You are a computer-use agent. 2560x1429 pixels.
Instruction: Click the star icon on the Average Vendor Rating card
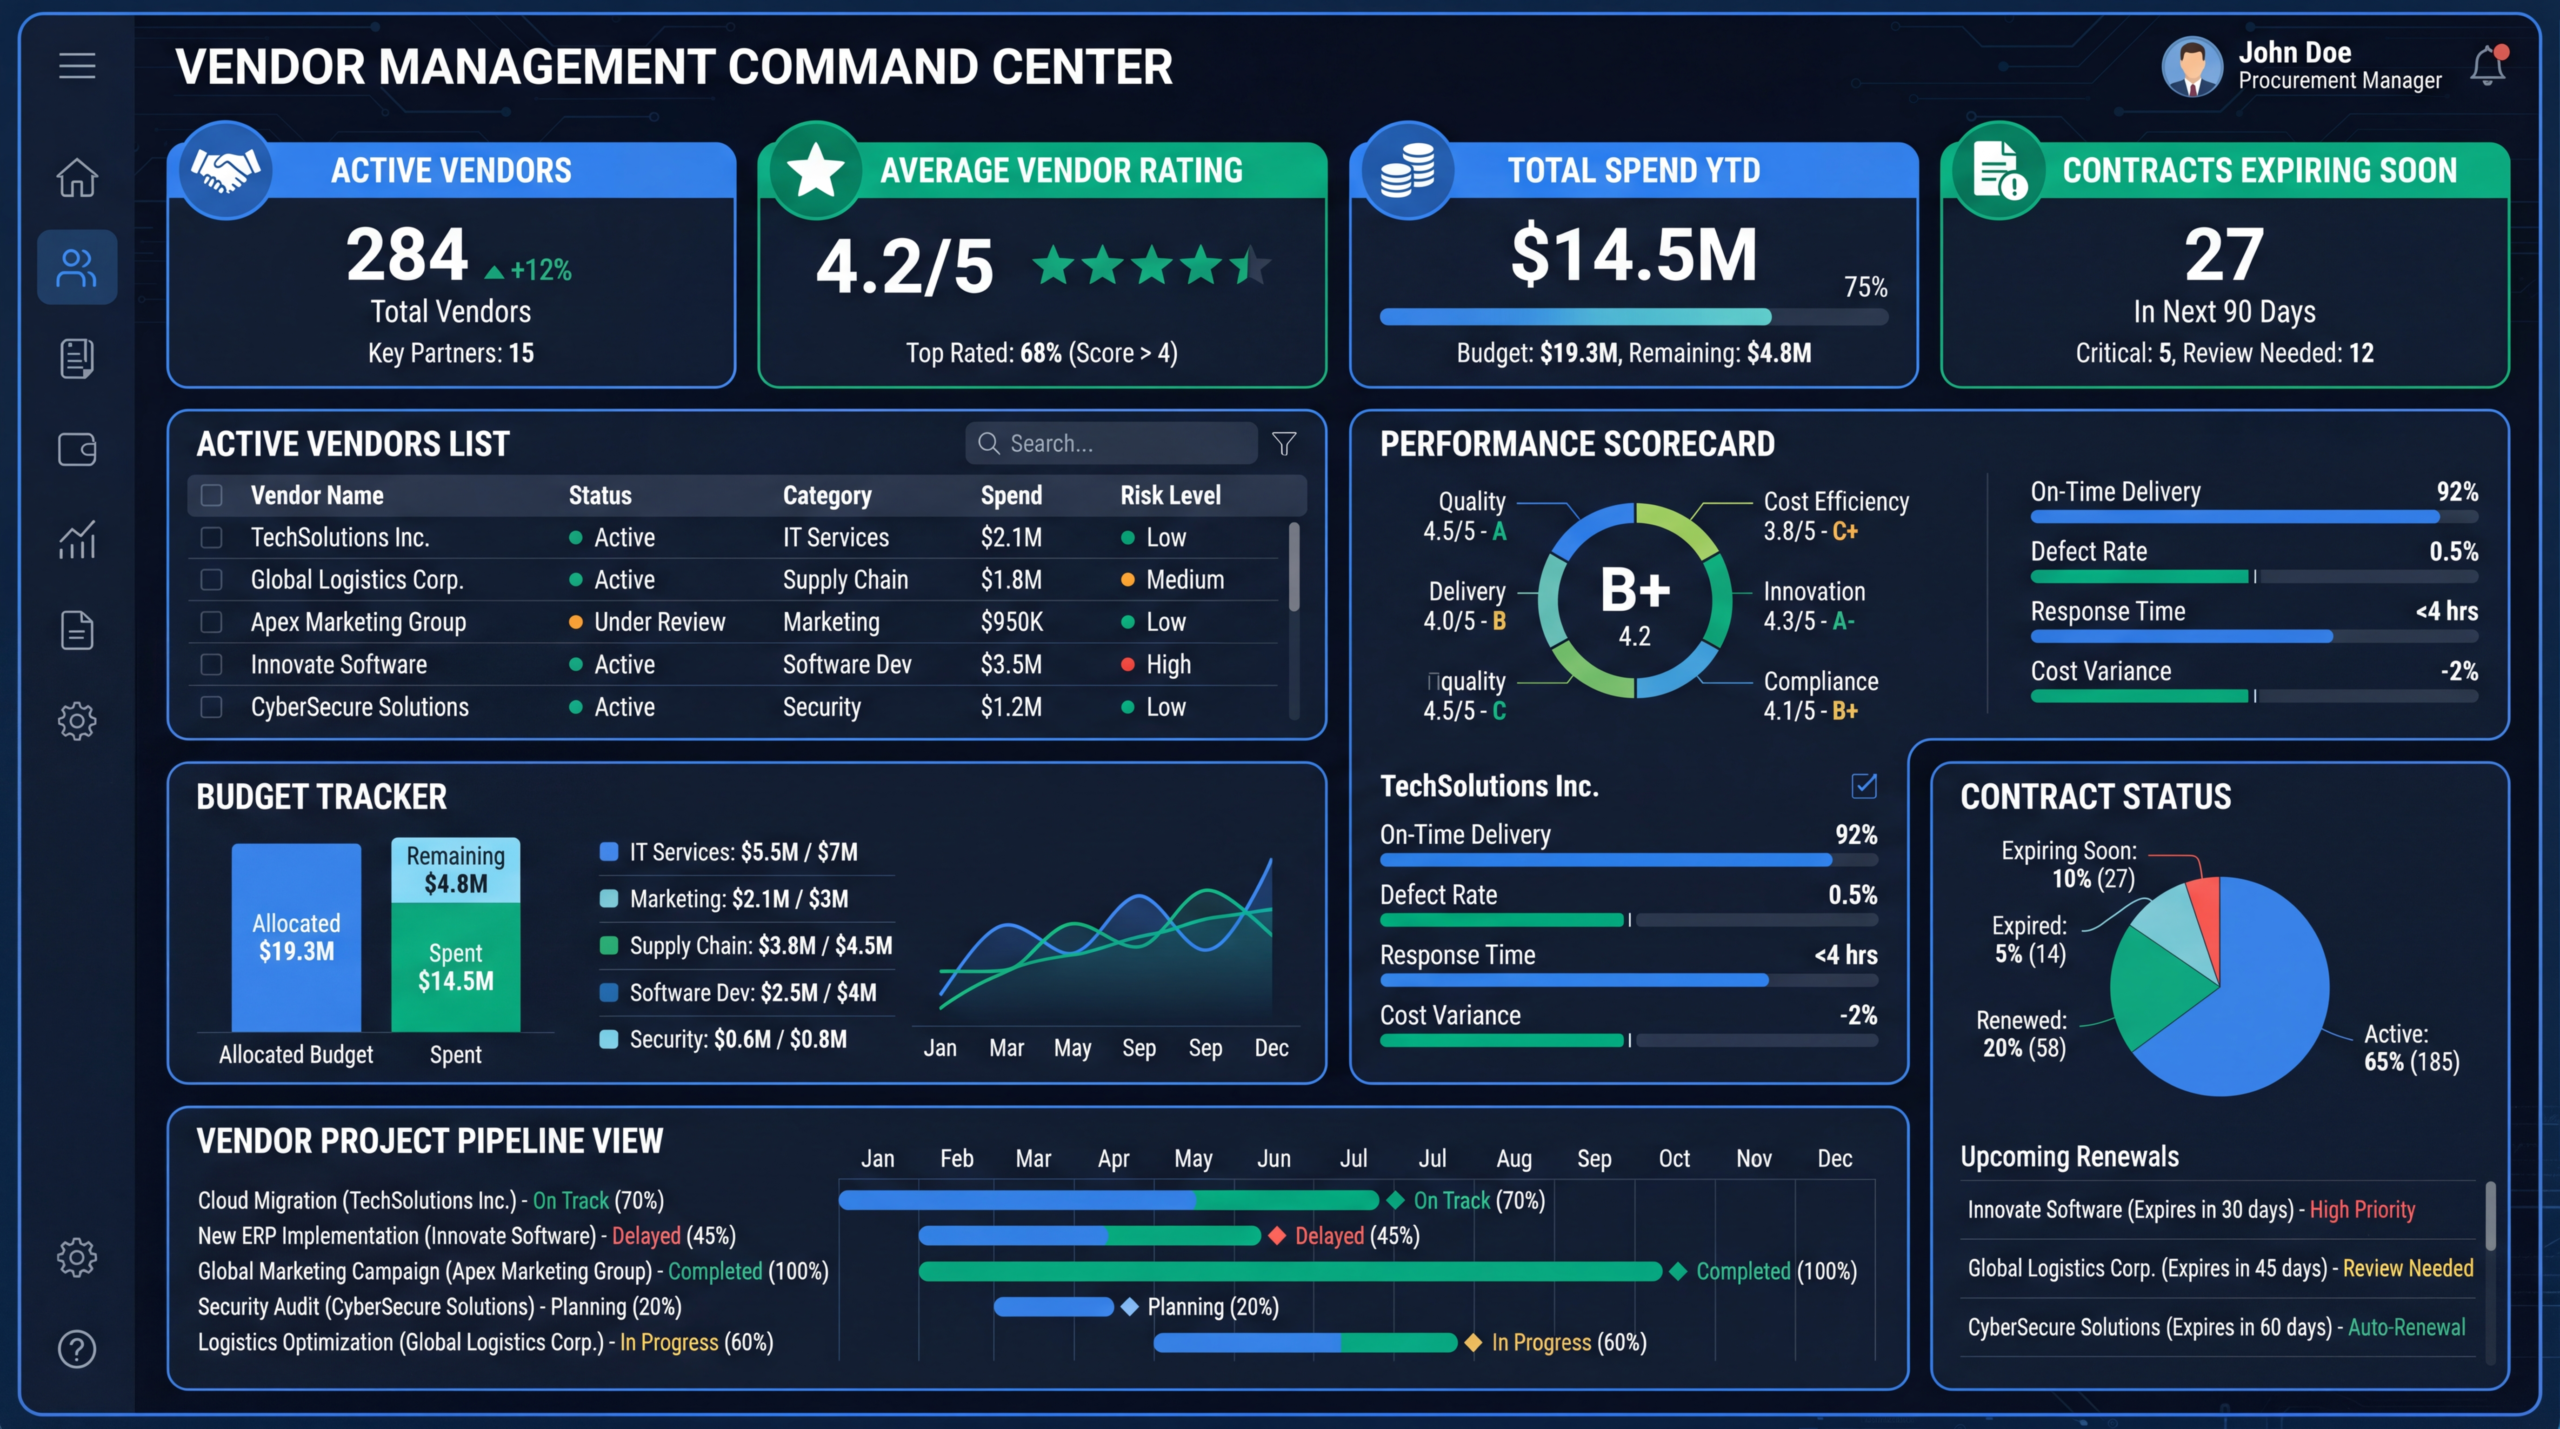click(816, 170)
